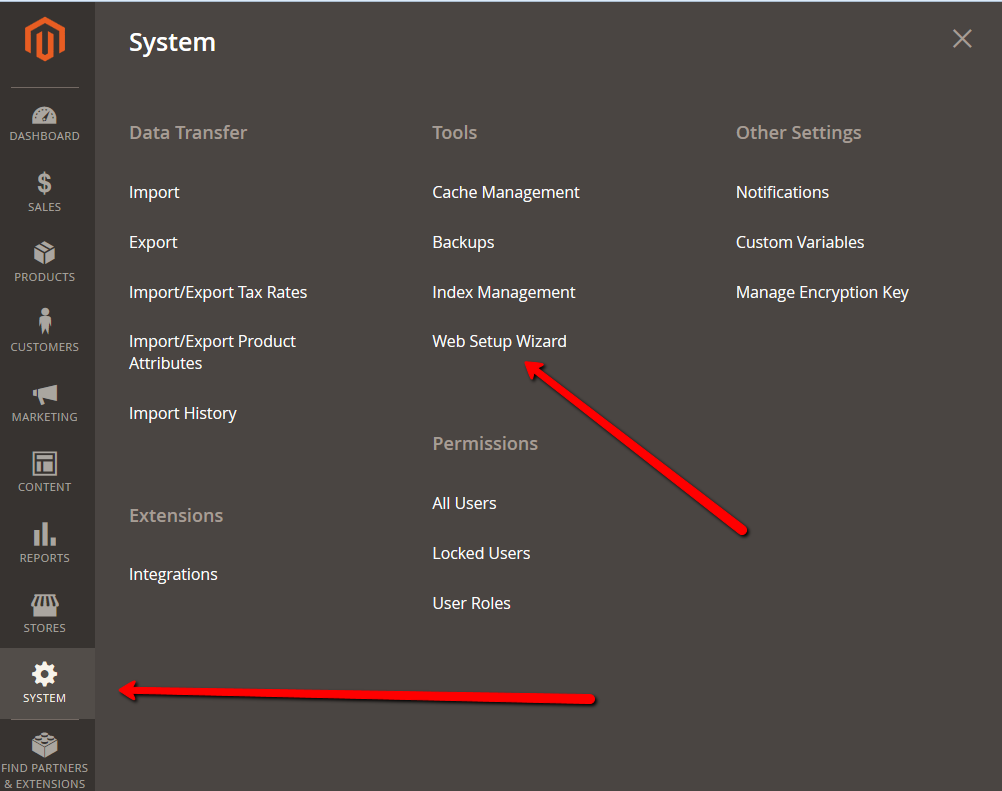Launch the Web Setup Wizard

(499, 341)
